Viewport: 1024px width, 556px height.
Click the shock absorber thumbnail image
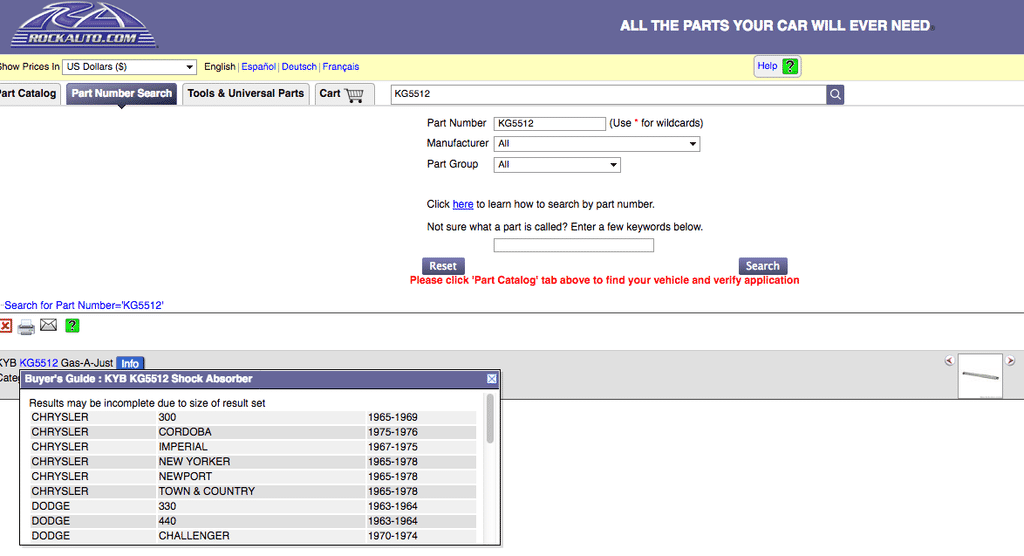pyautogui.click(x=979, y=375)
